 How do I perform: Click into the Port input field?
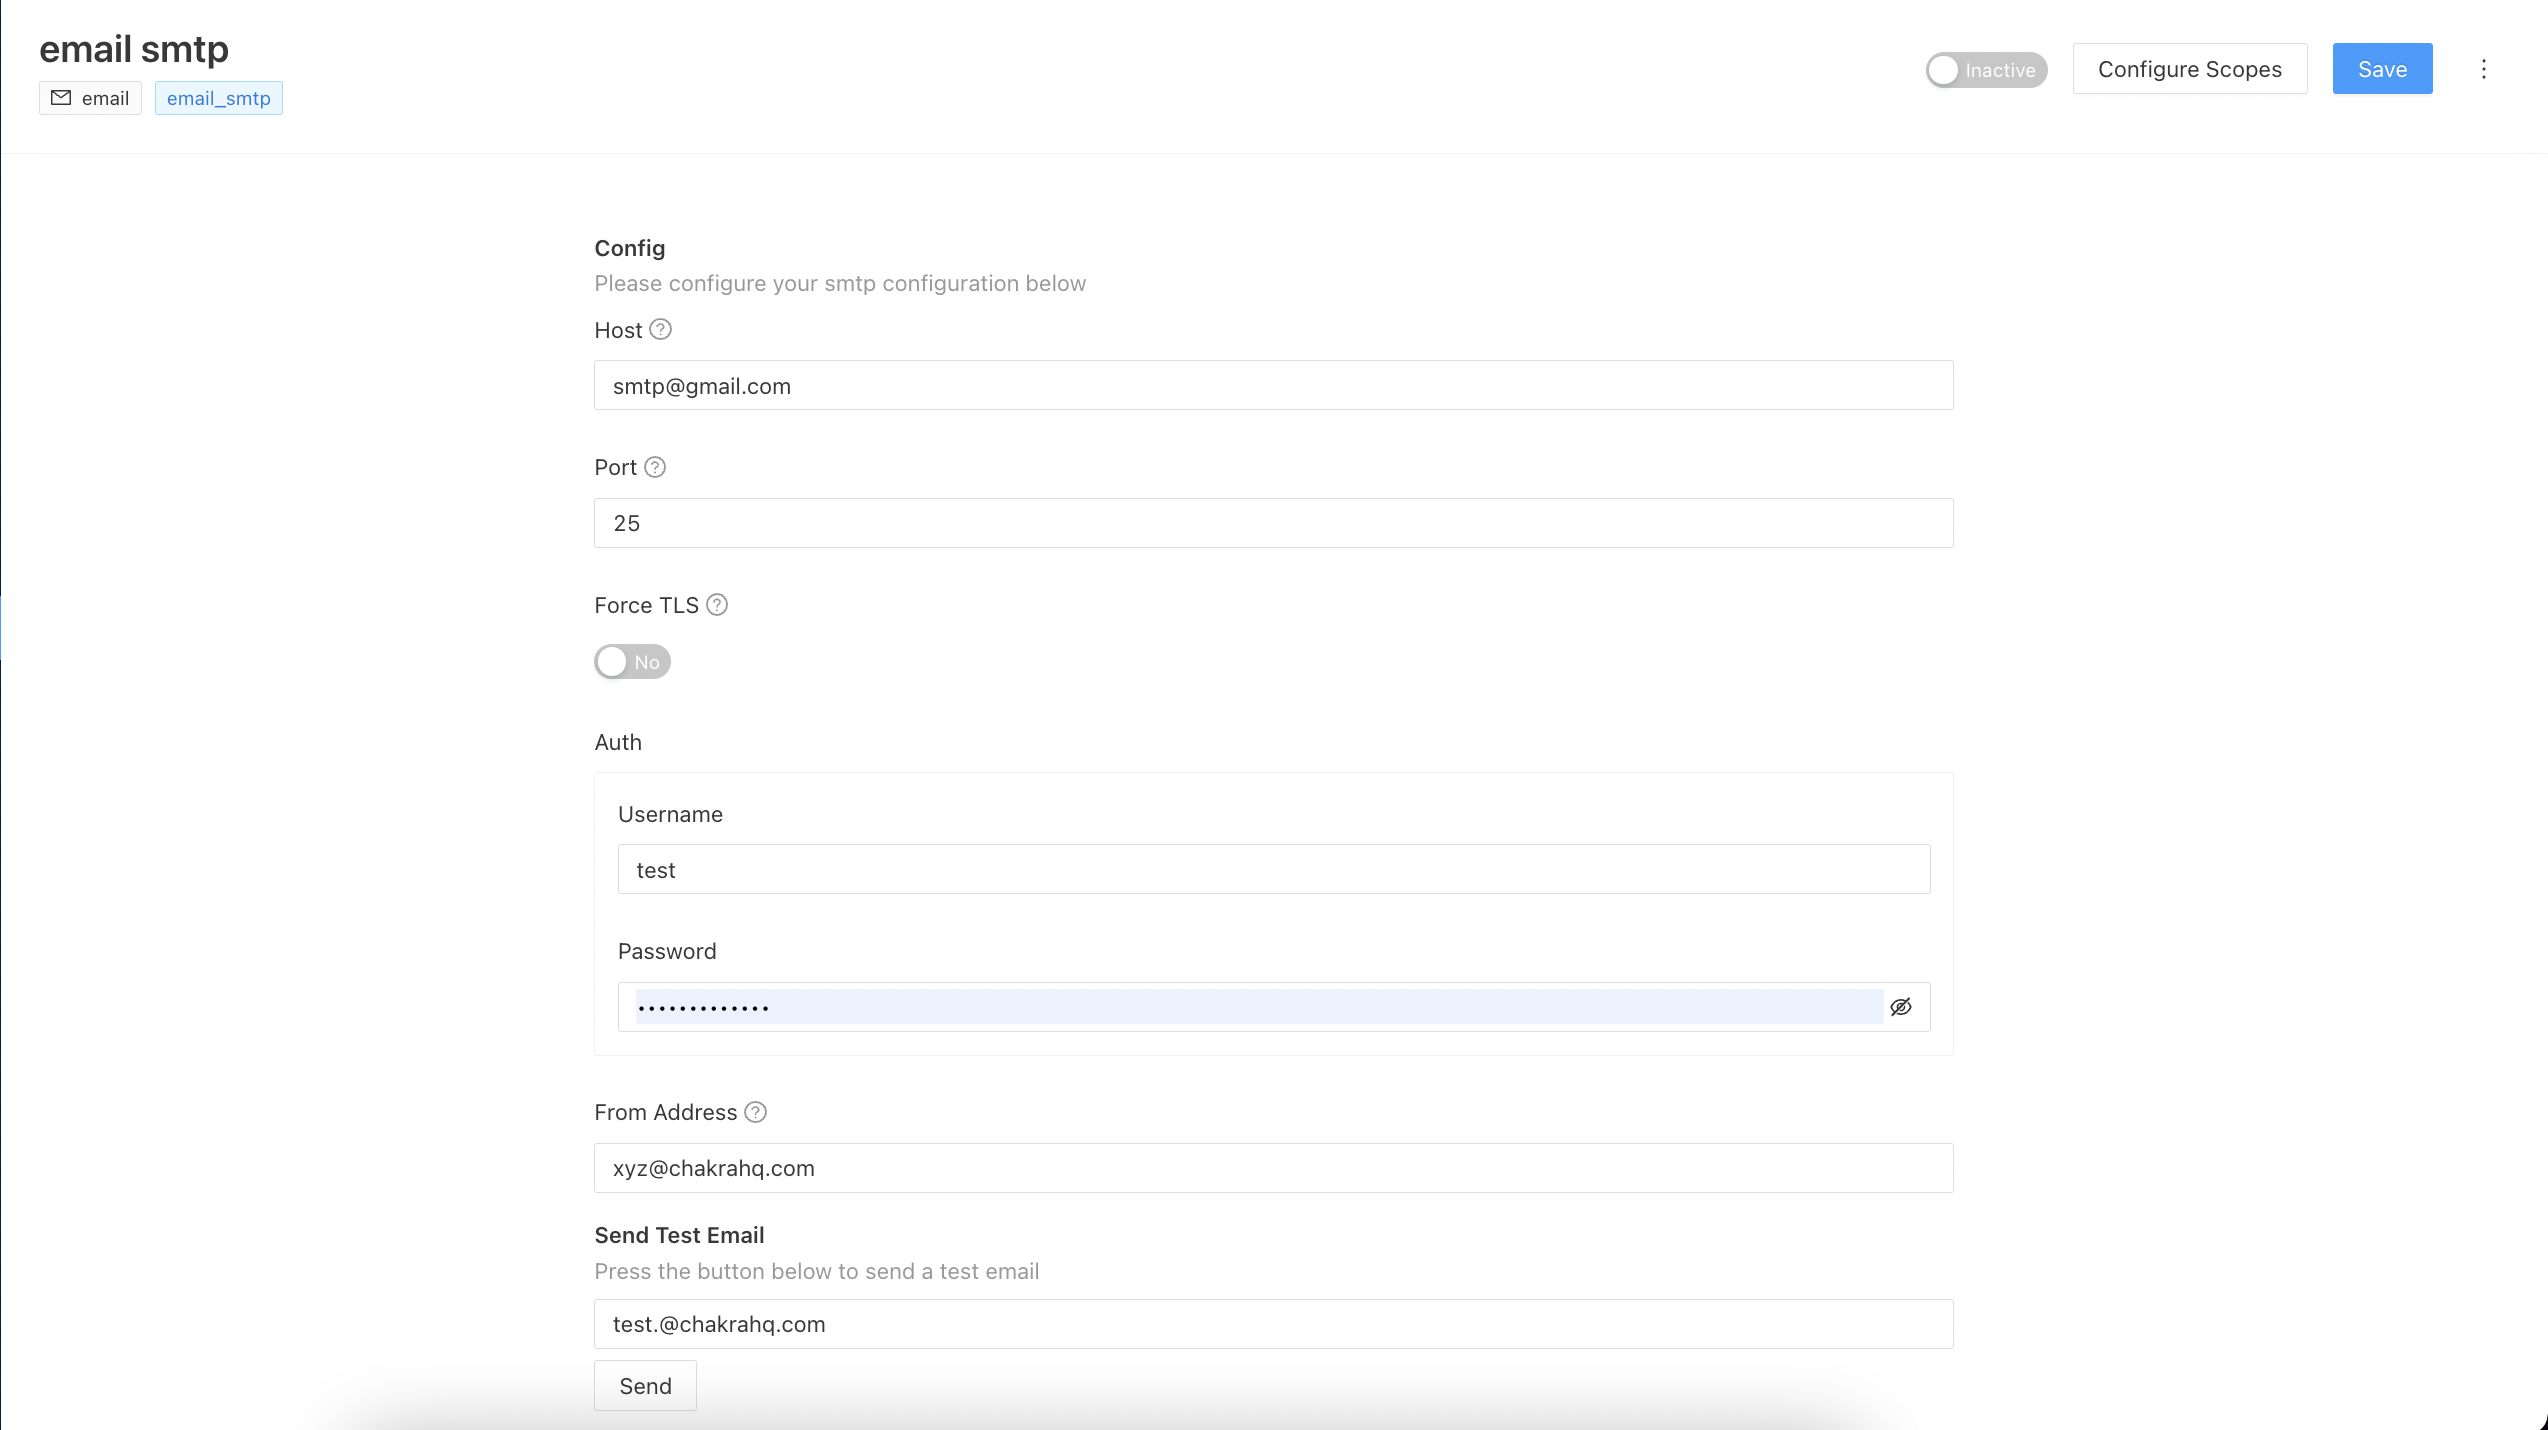(x=1272, y=523)
